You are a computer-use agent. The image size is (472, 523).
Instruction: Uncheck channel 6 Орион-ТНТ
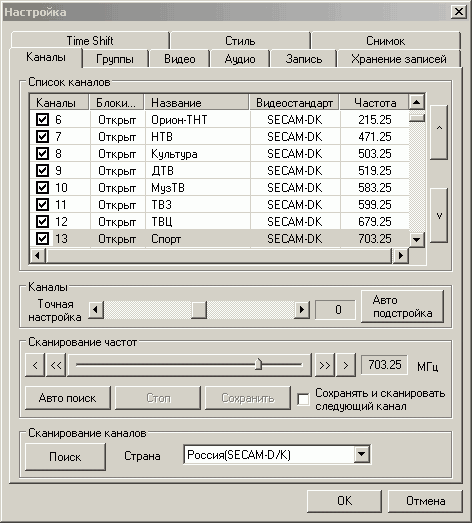click(x=42, y=119)
